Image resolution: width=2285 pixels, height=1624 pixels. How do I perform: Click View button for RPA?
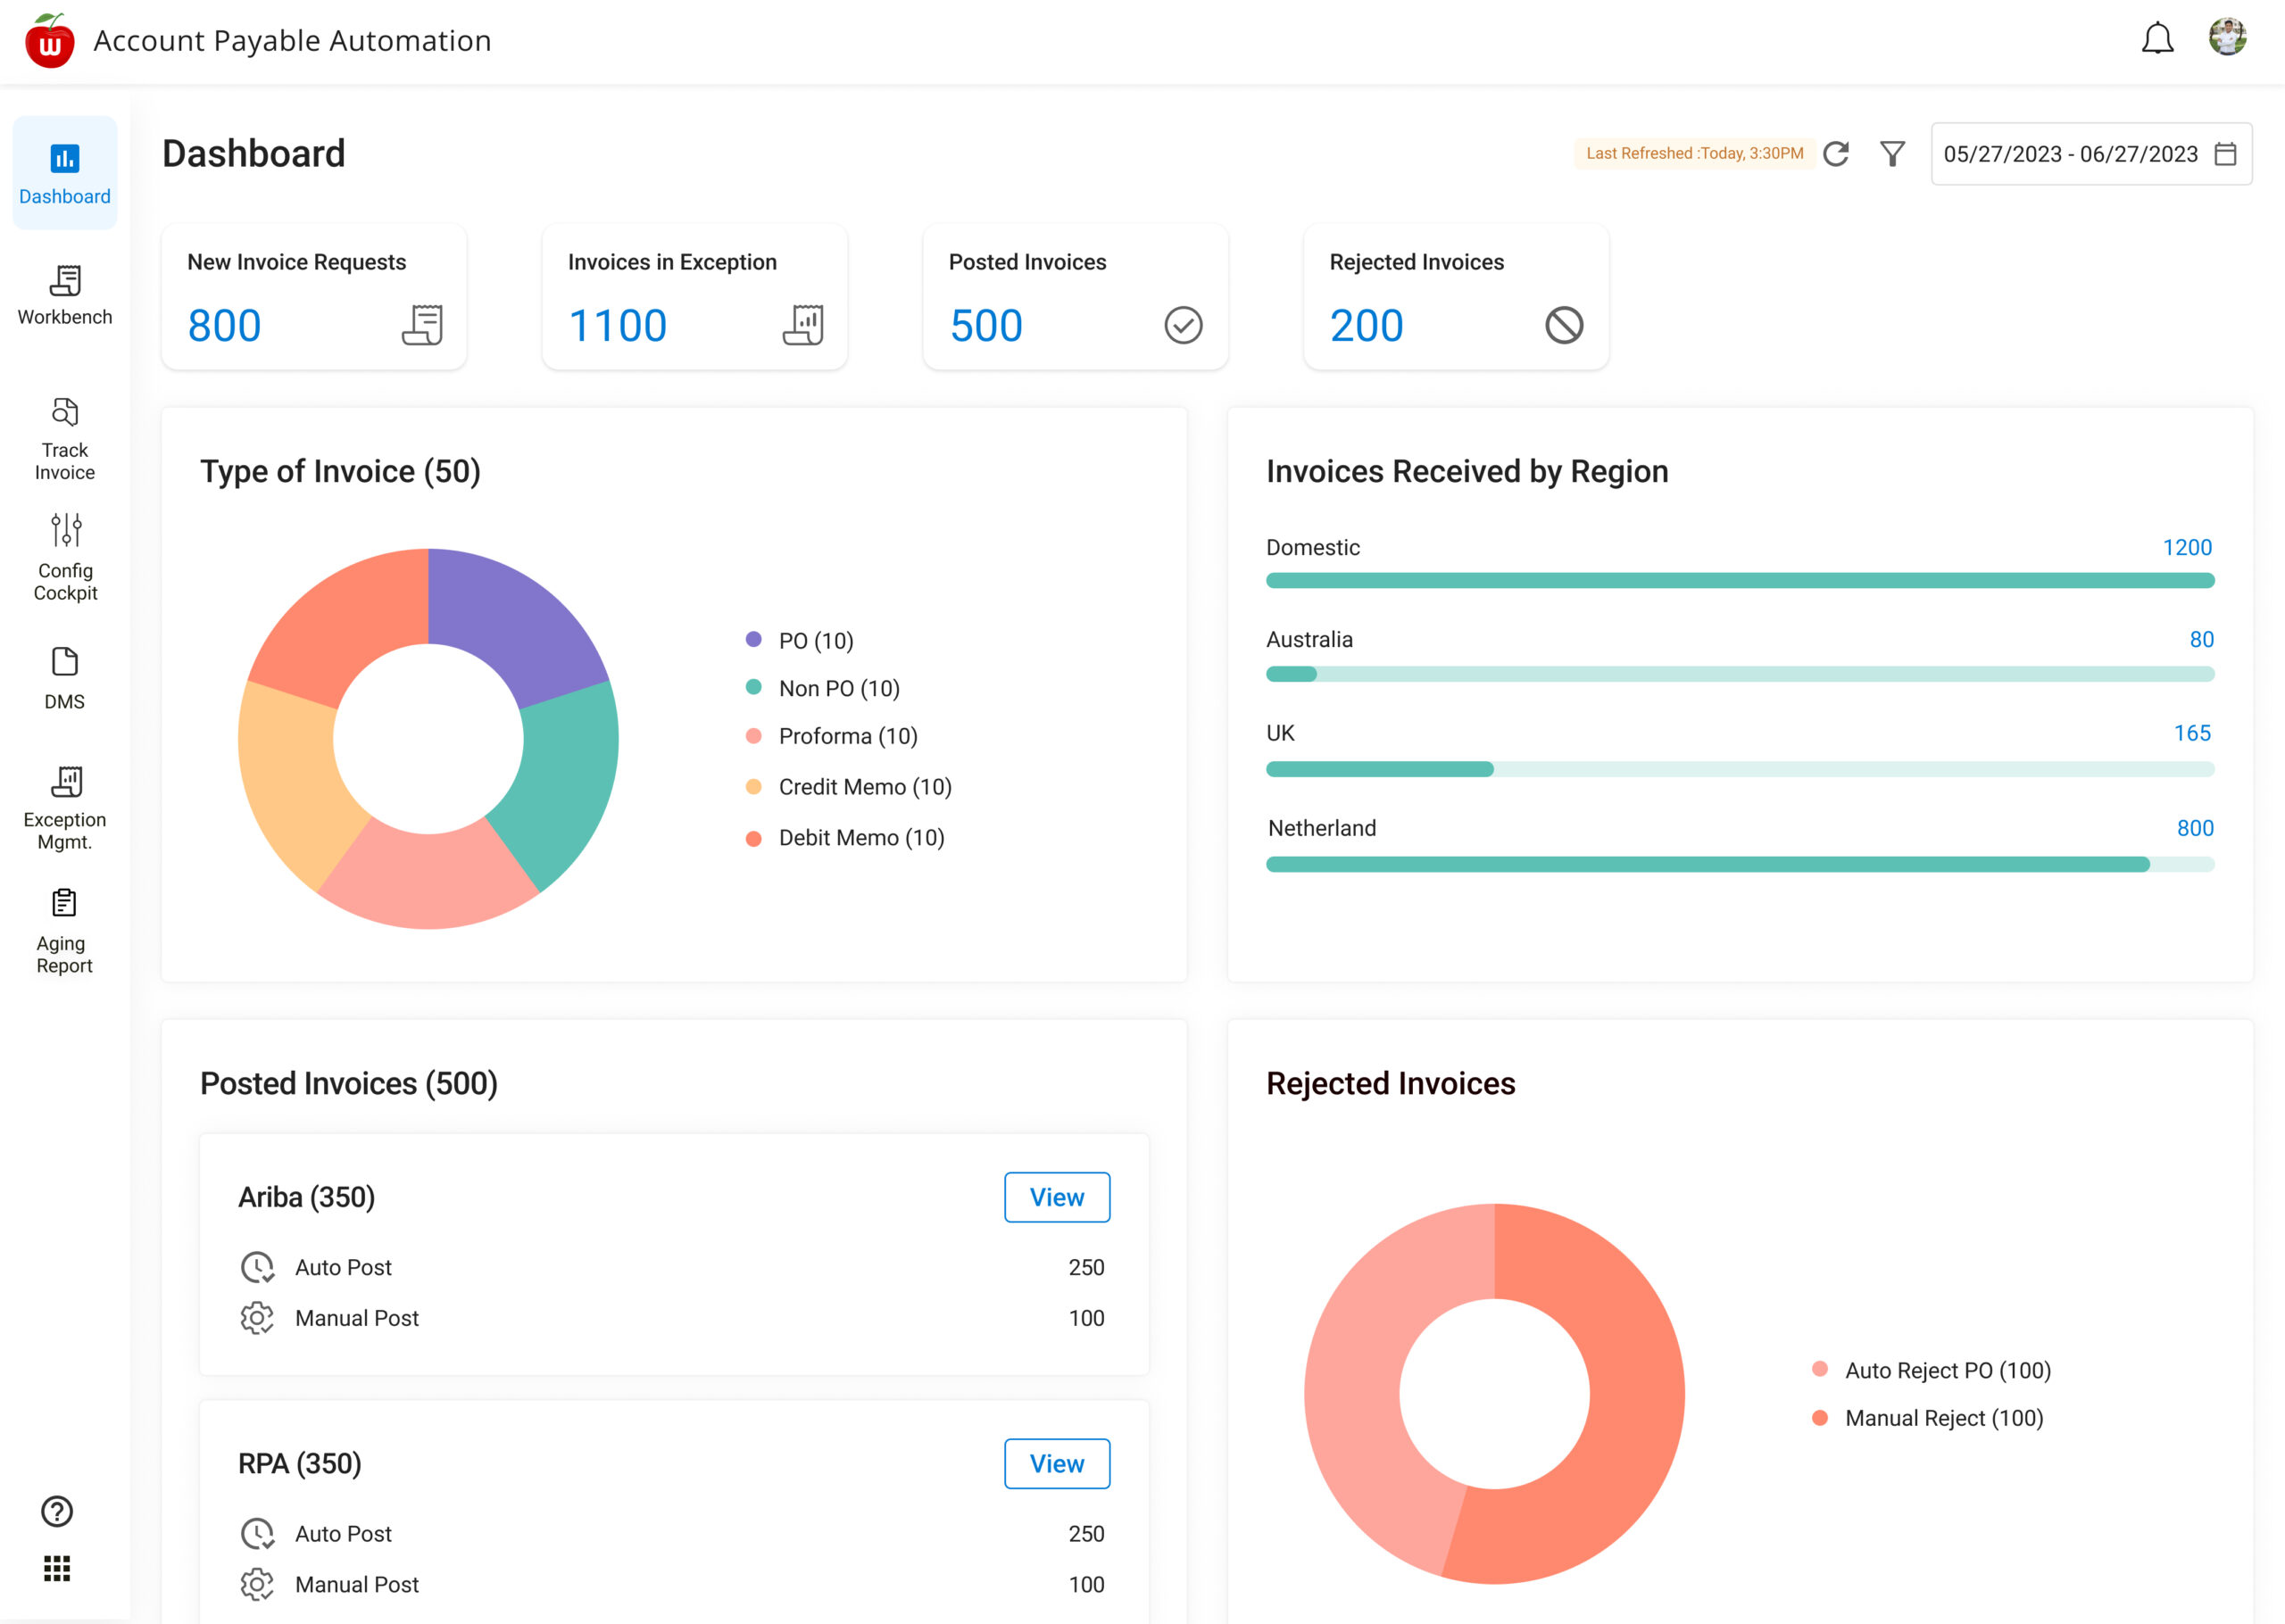click(x=1057, y=1463)
